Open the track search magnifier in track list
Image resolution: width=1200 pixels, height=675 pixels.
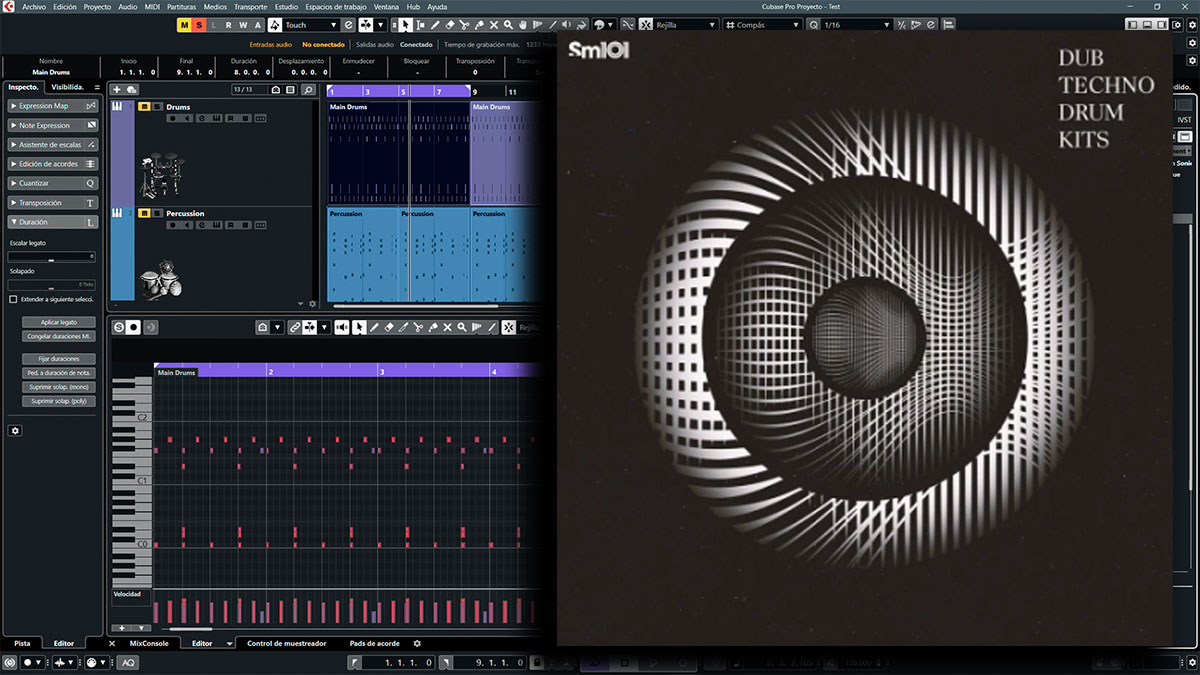point(309,90)
